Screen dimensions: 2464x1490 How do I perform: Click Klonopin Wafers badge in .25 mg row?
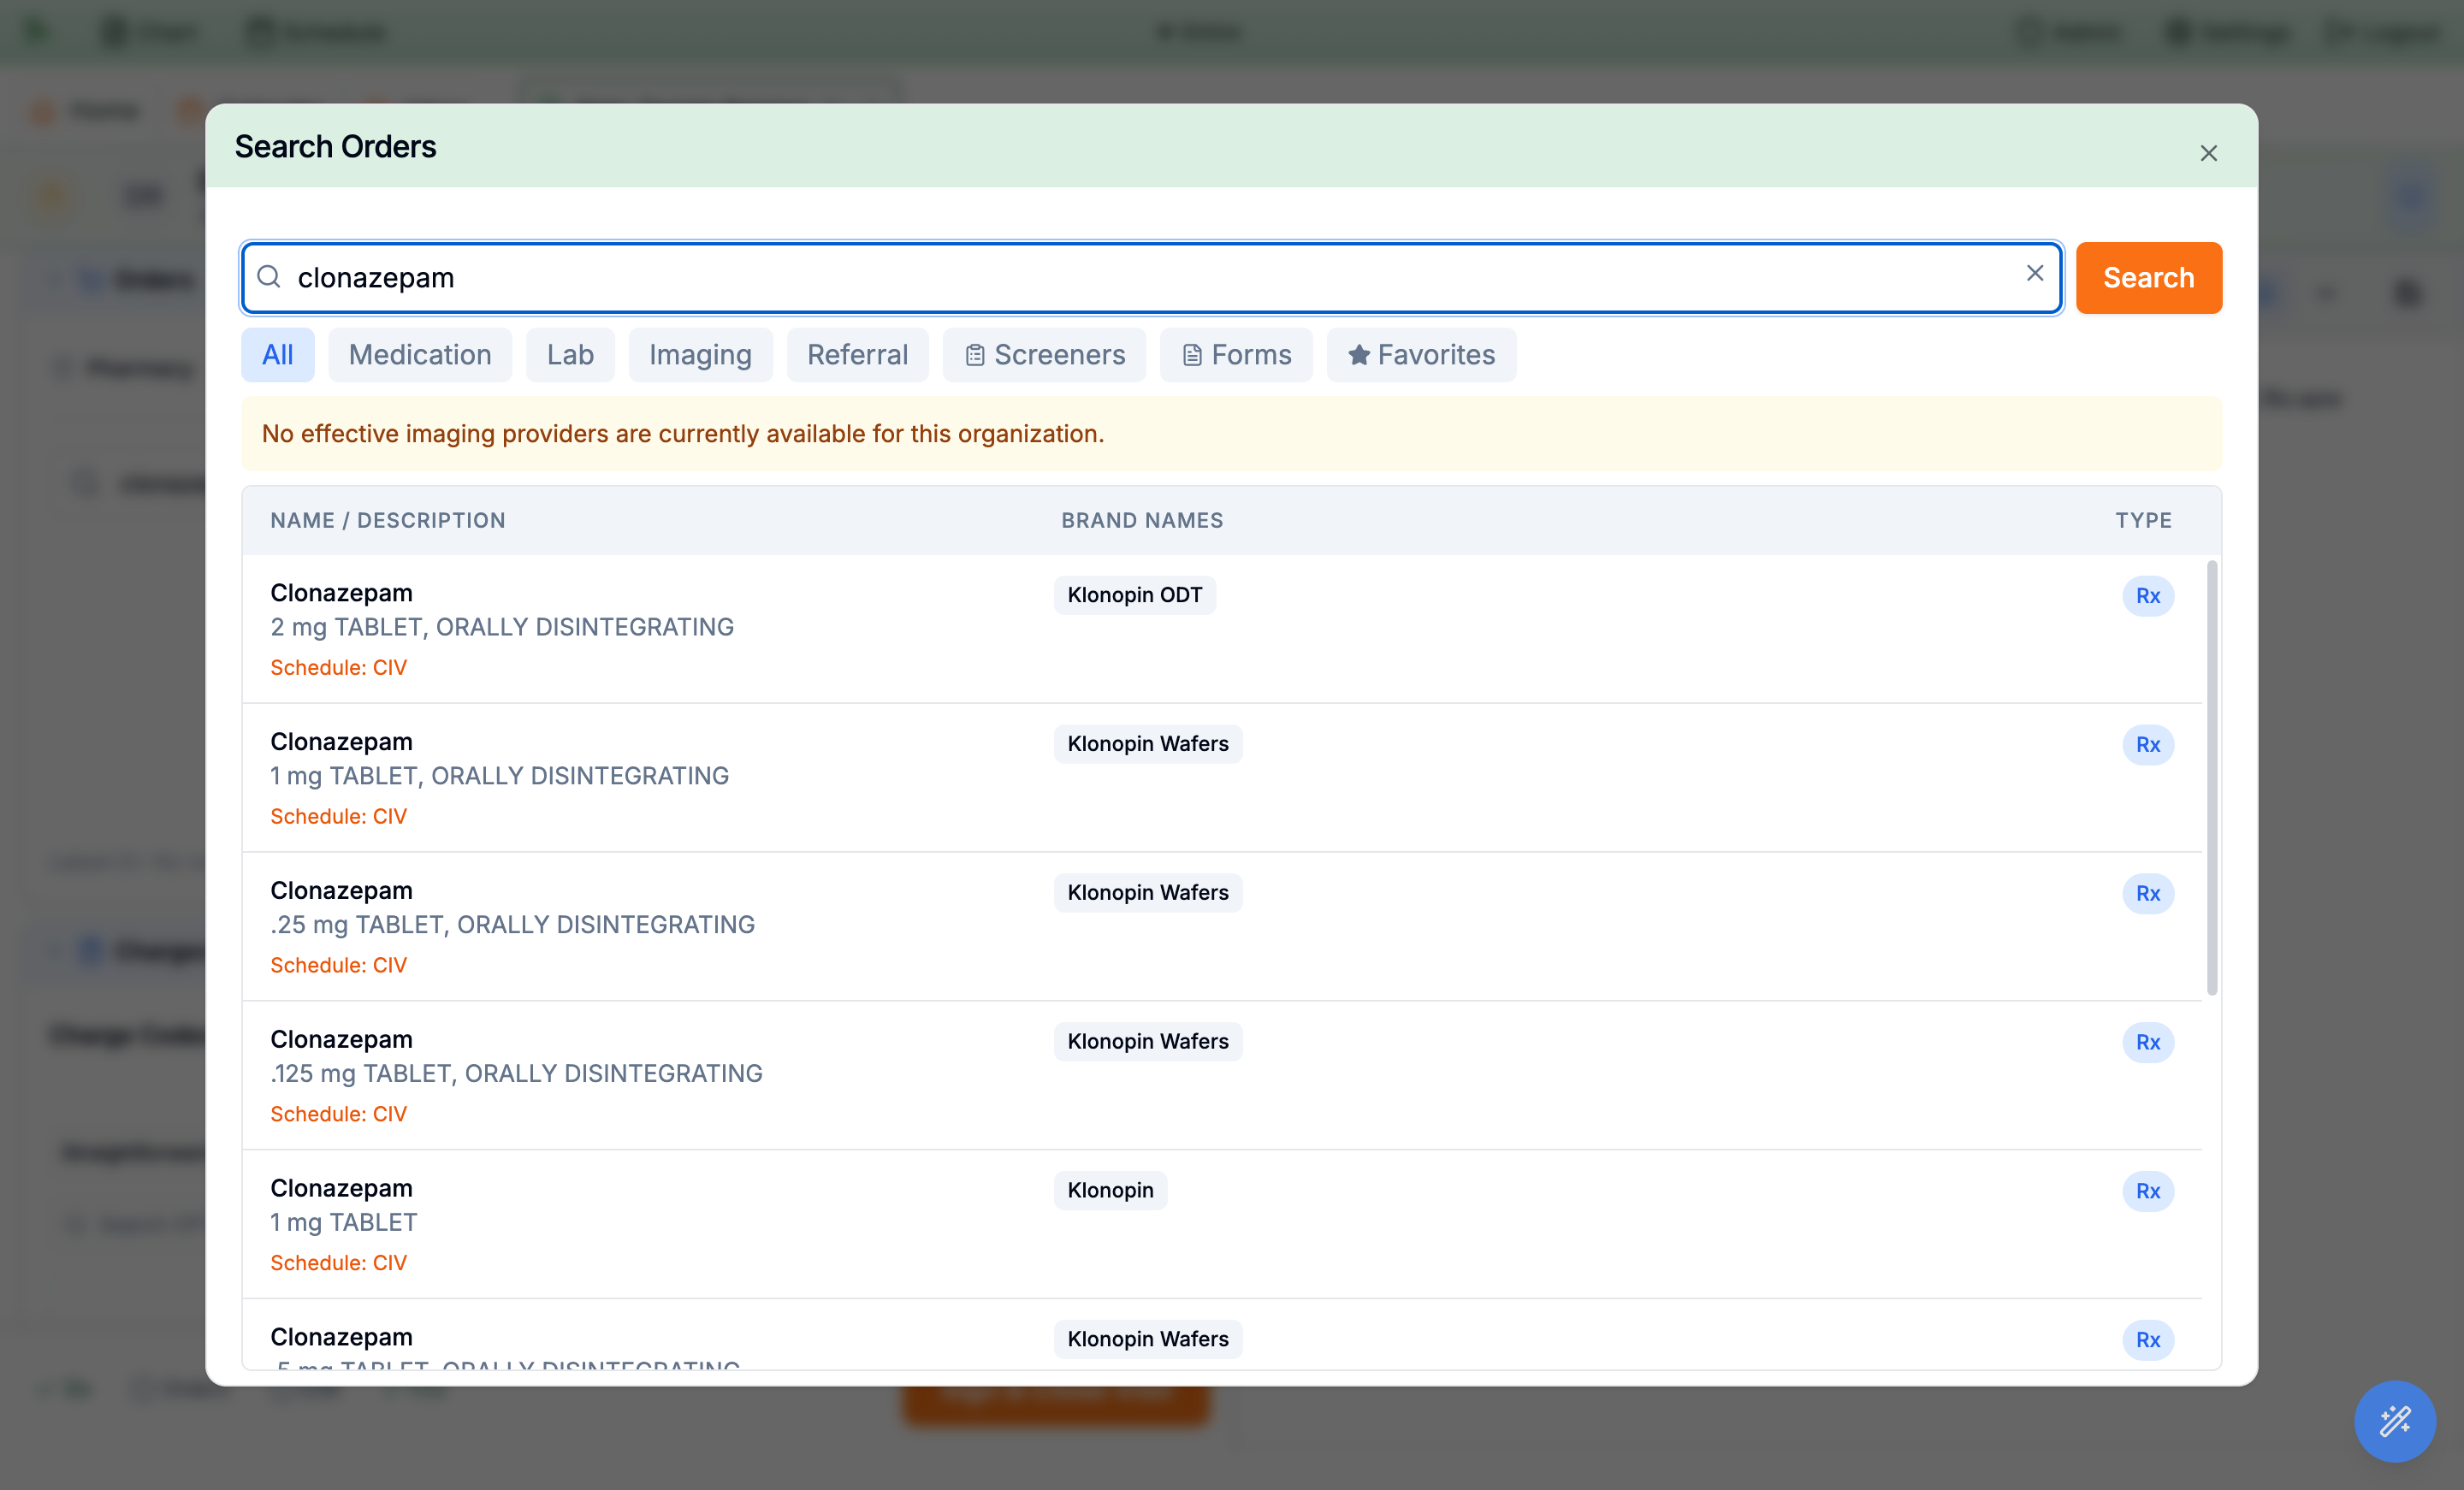tap(1148, 893)
